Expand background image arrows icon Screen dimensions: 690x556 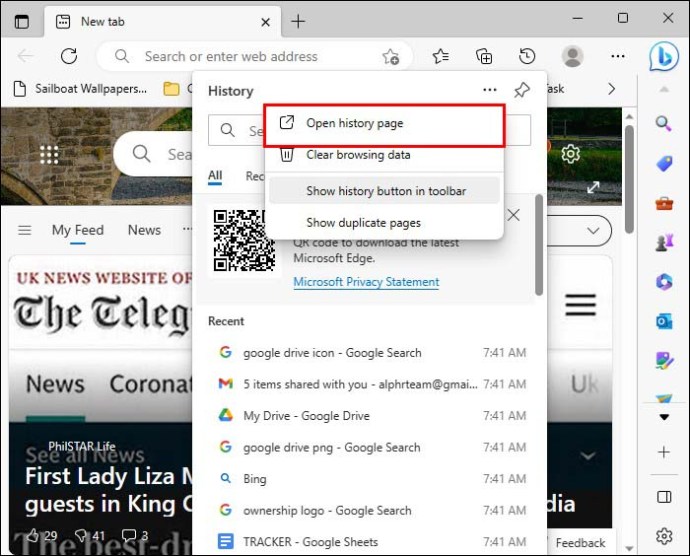(x=593, y=188)
